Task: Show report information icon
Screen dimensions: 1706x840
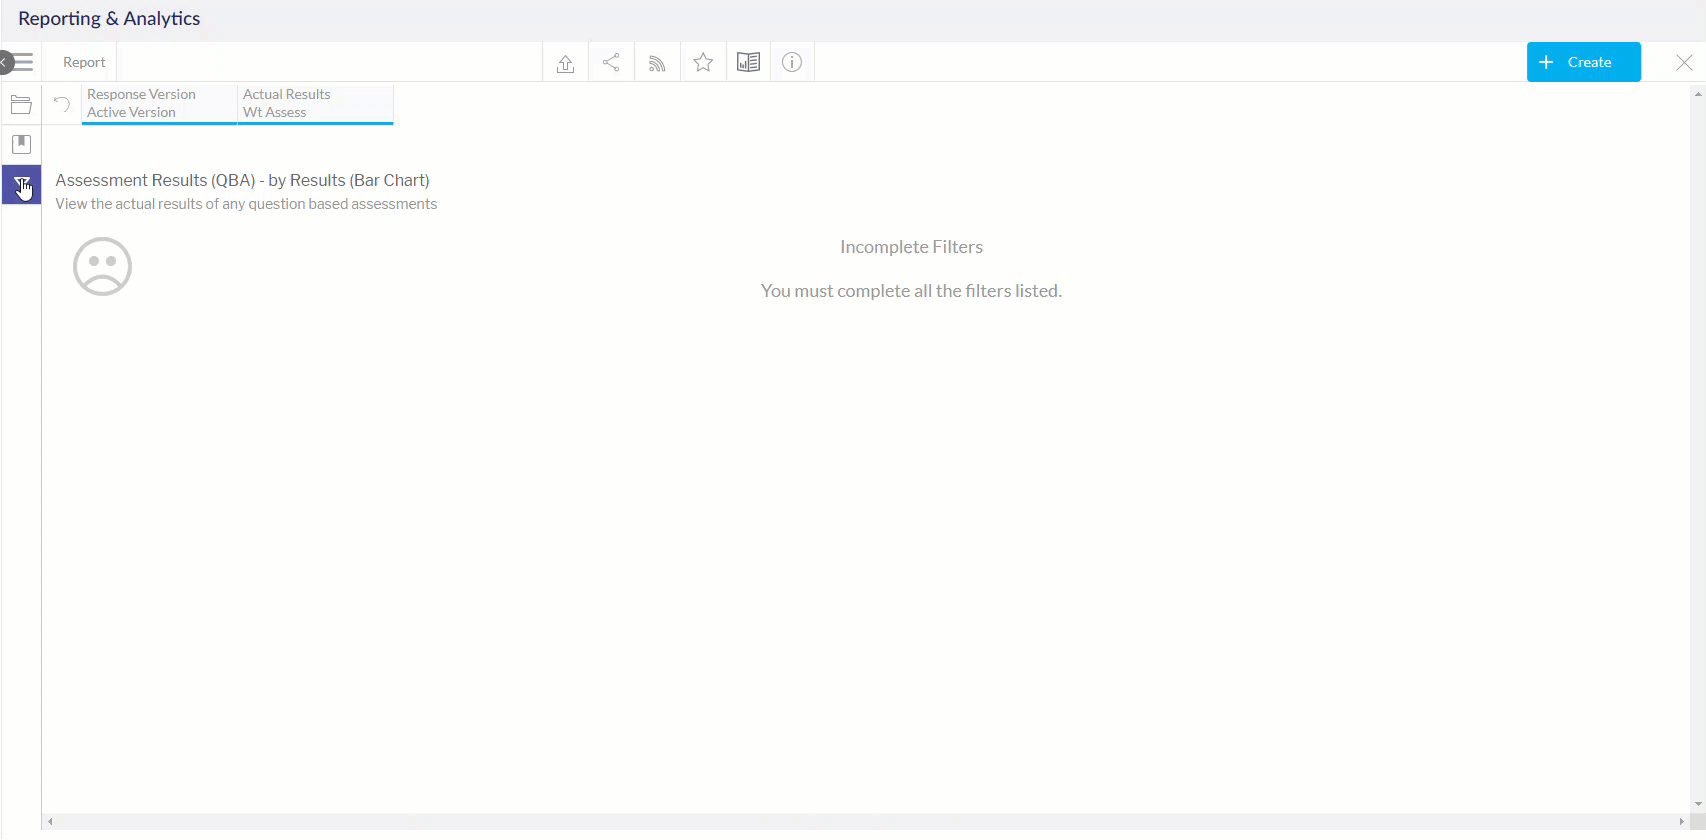Action: 792,63
